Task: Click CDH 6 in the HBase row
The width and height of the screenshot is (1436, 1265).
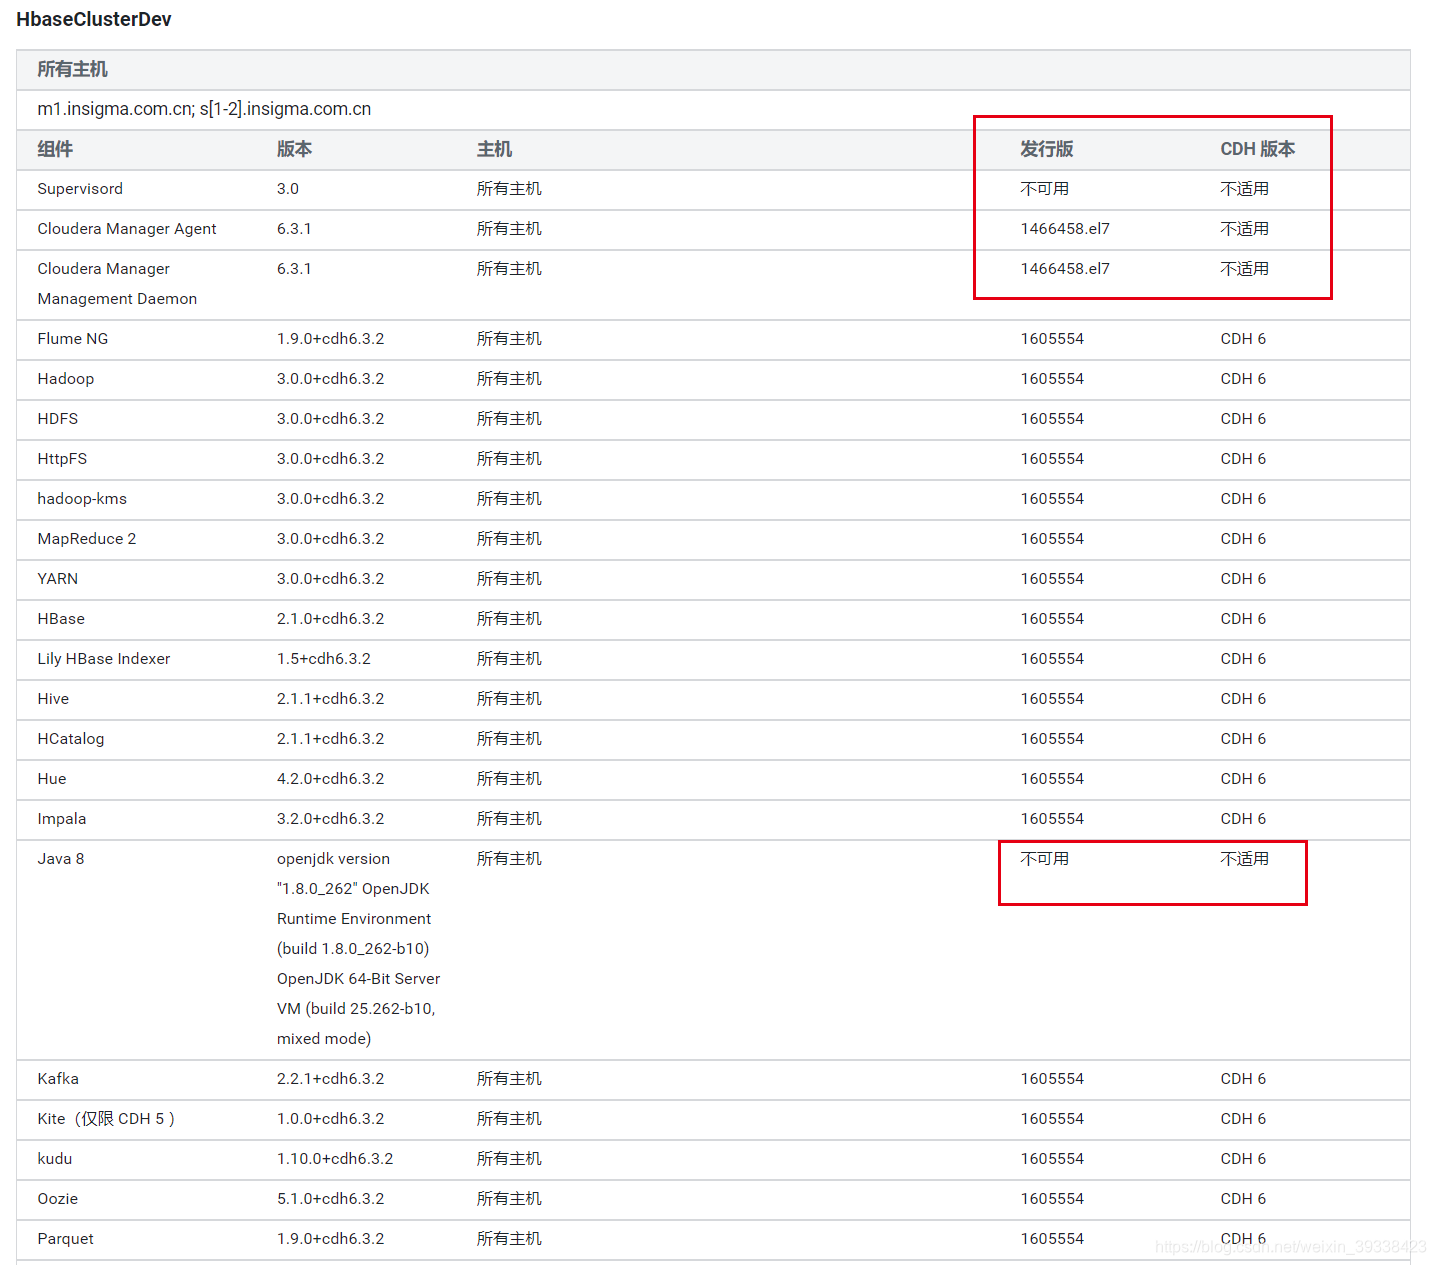Action: [1243, 619]
